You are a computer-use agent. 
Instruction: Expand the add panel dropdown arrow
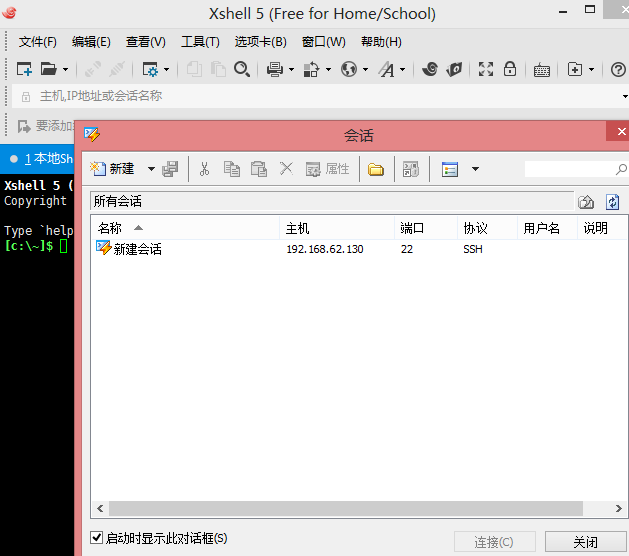click(x=591, y=70)
